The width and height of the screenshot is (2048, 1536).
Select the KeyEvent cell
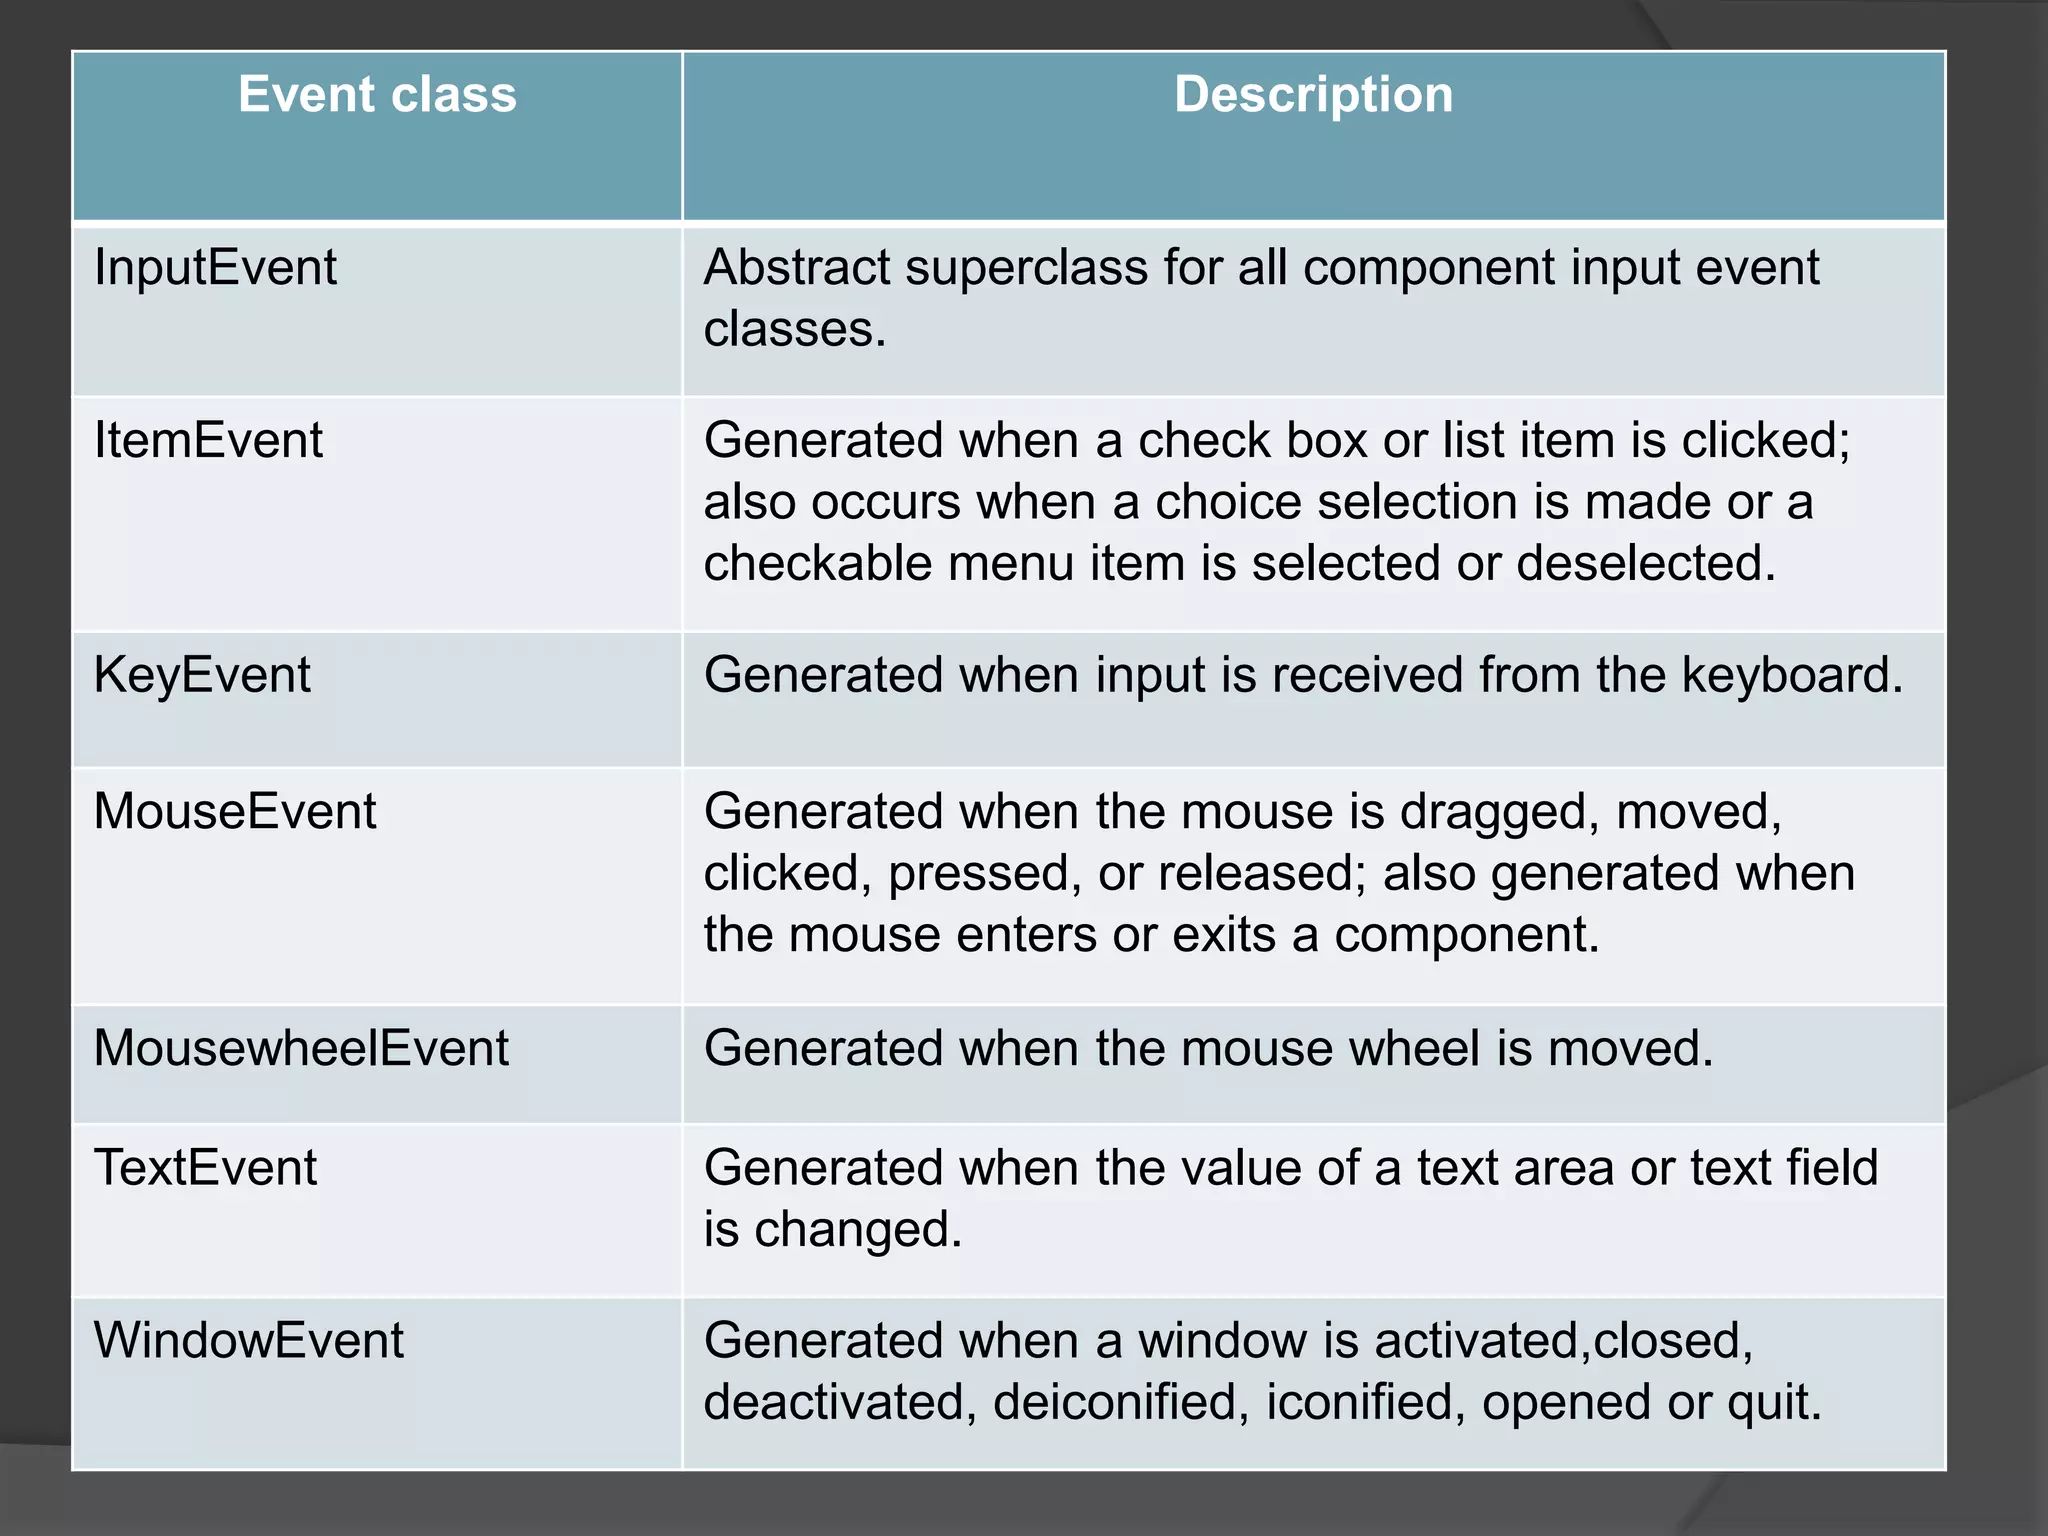[x=202, y=675]
